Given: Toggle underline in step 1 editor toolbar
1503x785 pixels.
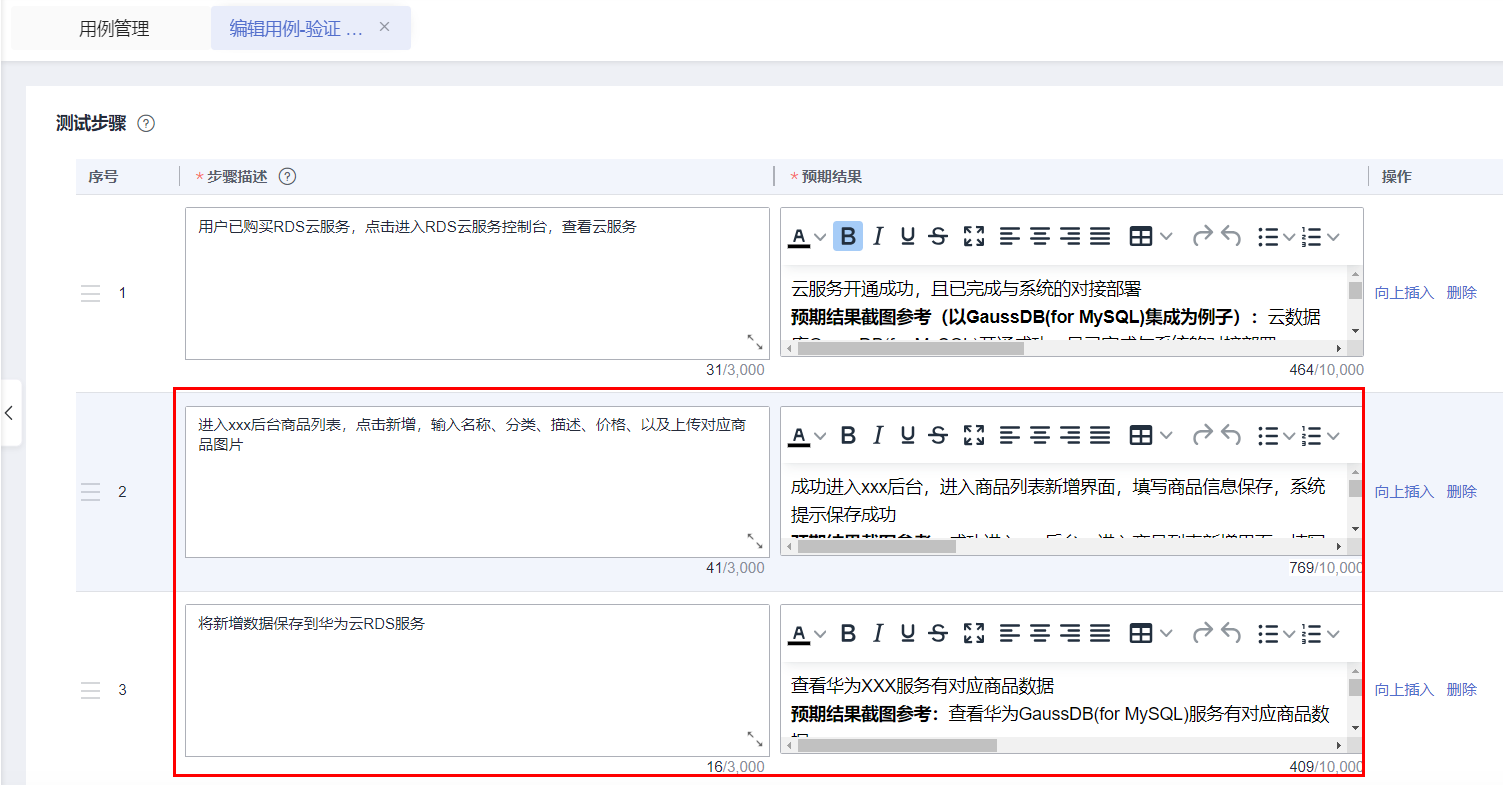Looking at the screenshot, I should click(908, 237).
